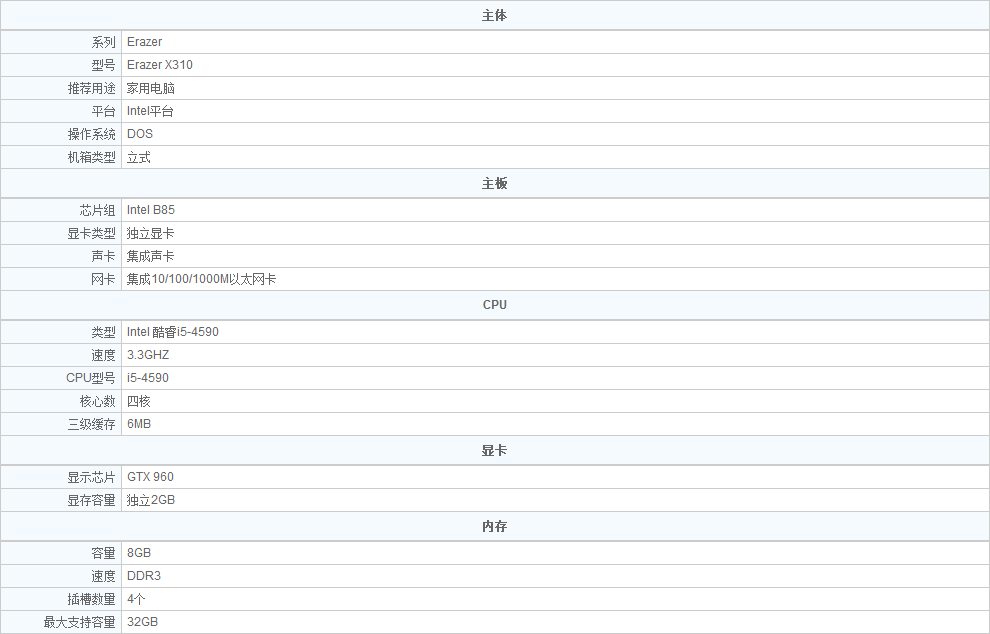Image resolution: width=990 pixels, height=634 pixels.
Task: Select the 四核 value
Action: tap(139, 402)
